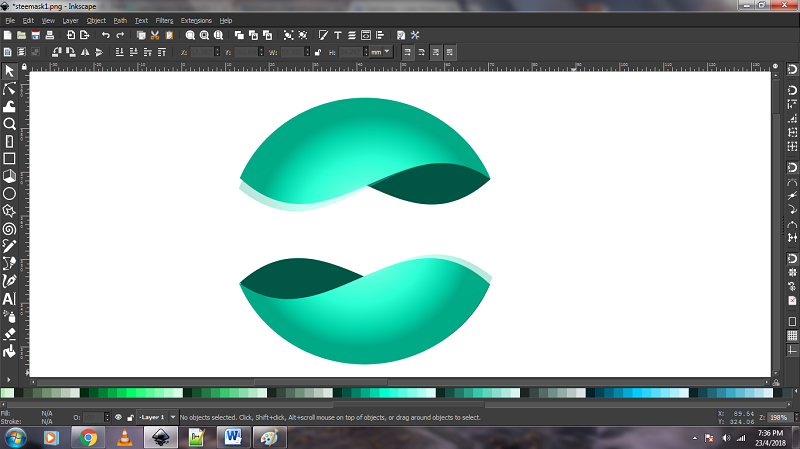Choose the Spray tool
The width and height of the screenshot is (800, 449).
coord(9,316)
